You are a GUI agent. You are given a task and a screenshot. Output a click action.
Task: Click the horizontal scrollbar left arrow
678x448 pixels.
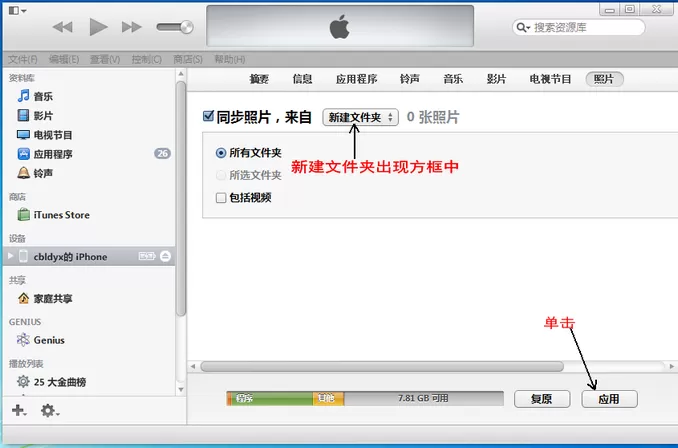tap(193, 366)
